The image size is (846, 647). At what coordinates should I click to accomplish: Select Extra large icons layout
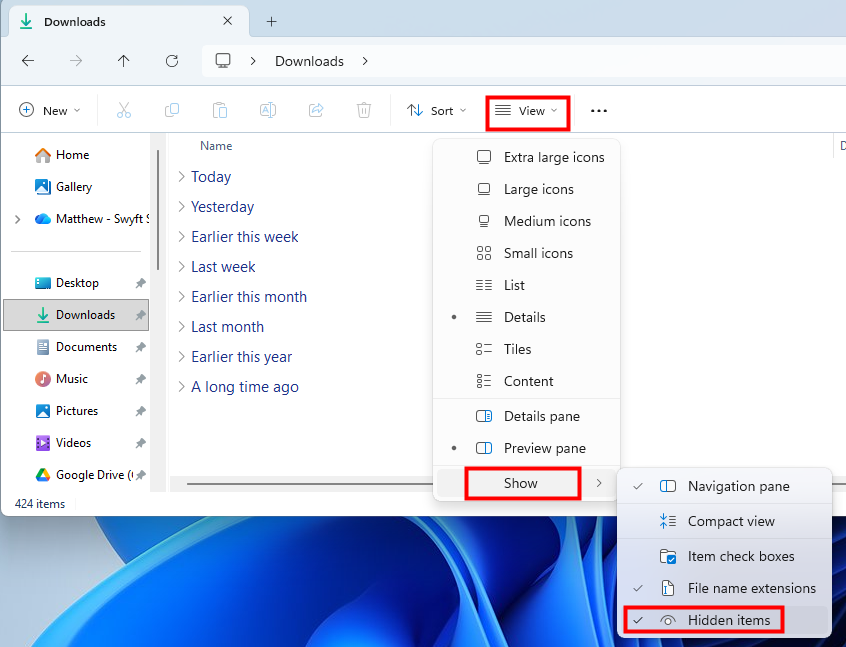[x=526, y=157]
